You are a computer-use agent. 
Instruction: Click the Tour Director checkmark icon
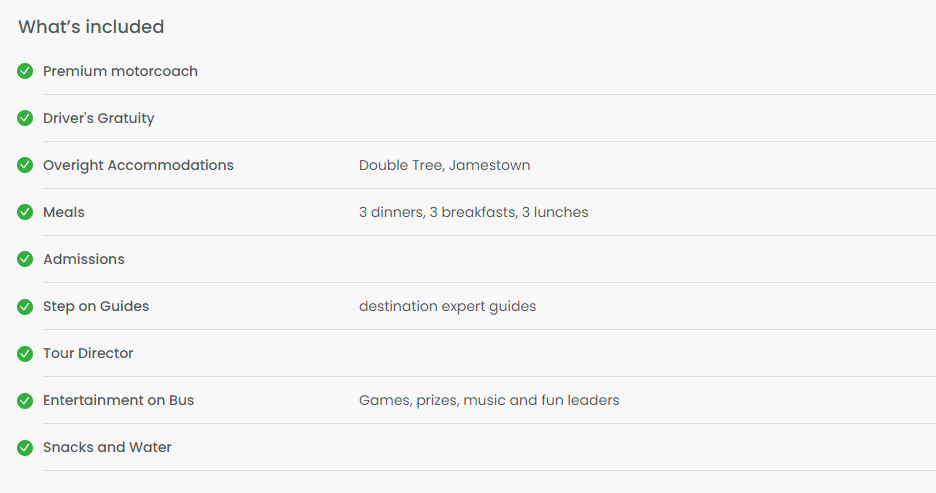25,353
